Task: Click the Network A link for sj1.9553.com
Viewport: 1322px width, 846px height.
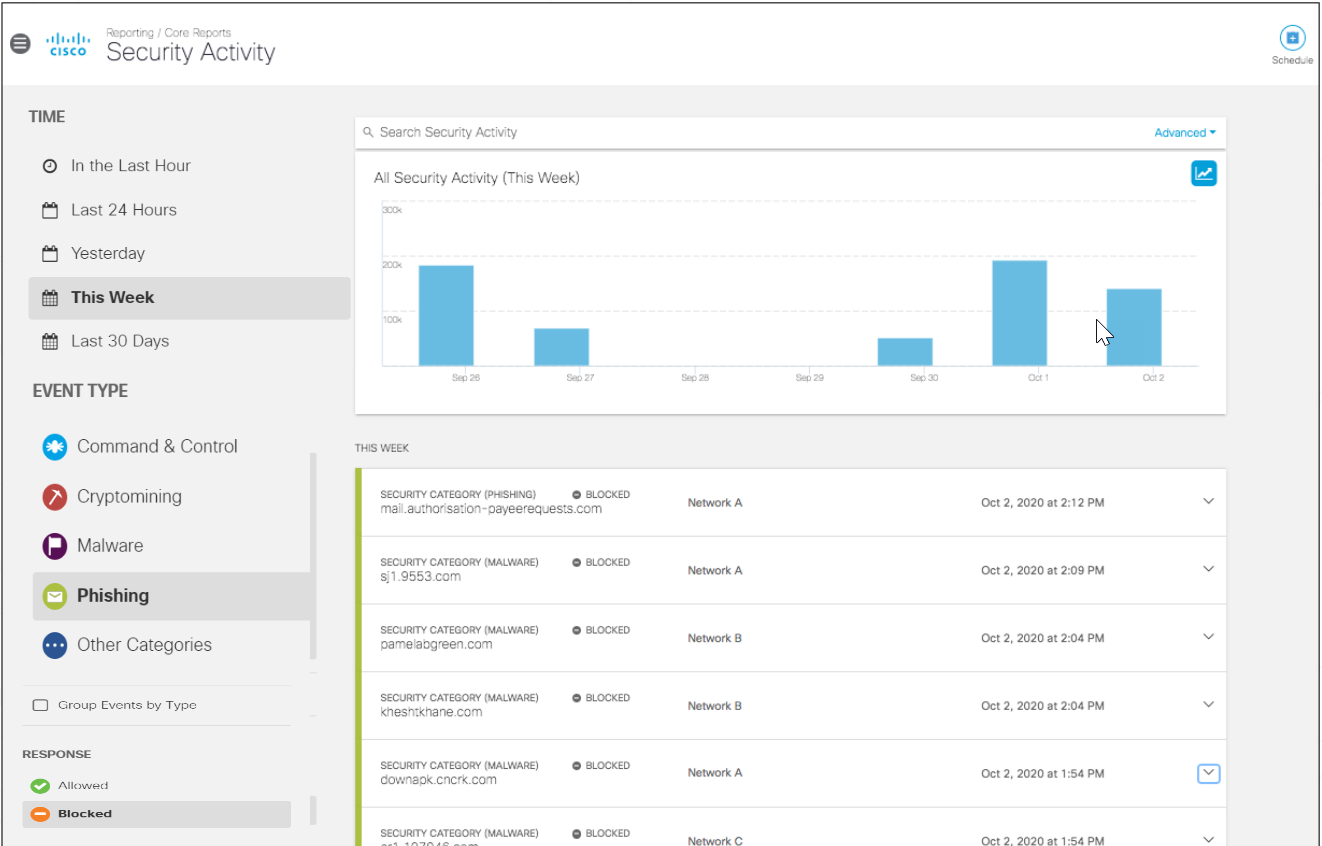Action: (x=714, y=570)
